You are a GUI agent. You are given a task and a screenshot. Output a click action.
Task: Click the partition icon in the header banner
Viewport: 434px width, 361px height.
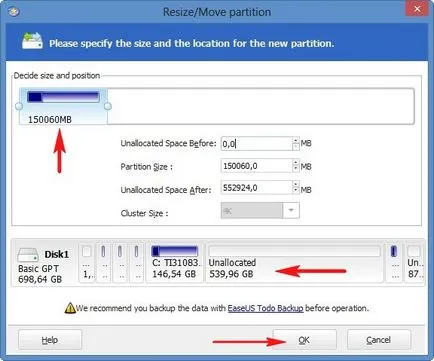coord(32,41)
